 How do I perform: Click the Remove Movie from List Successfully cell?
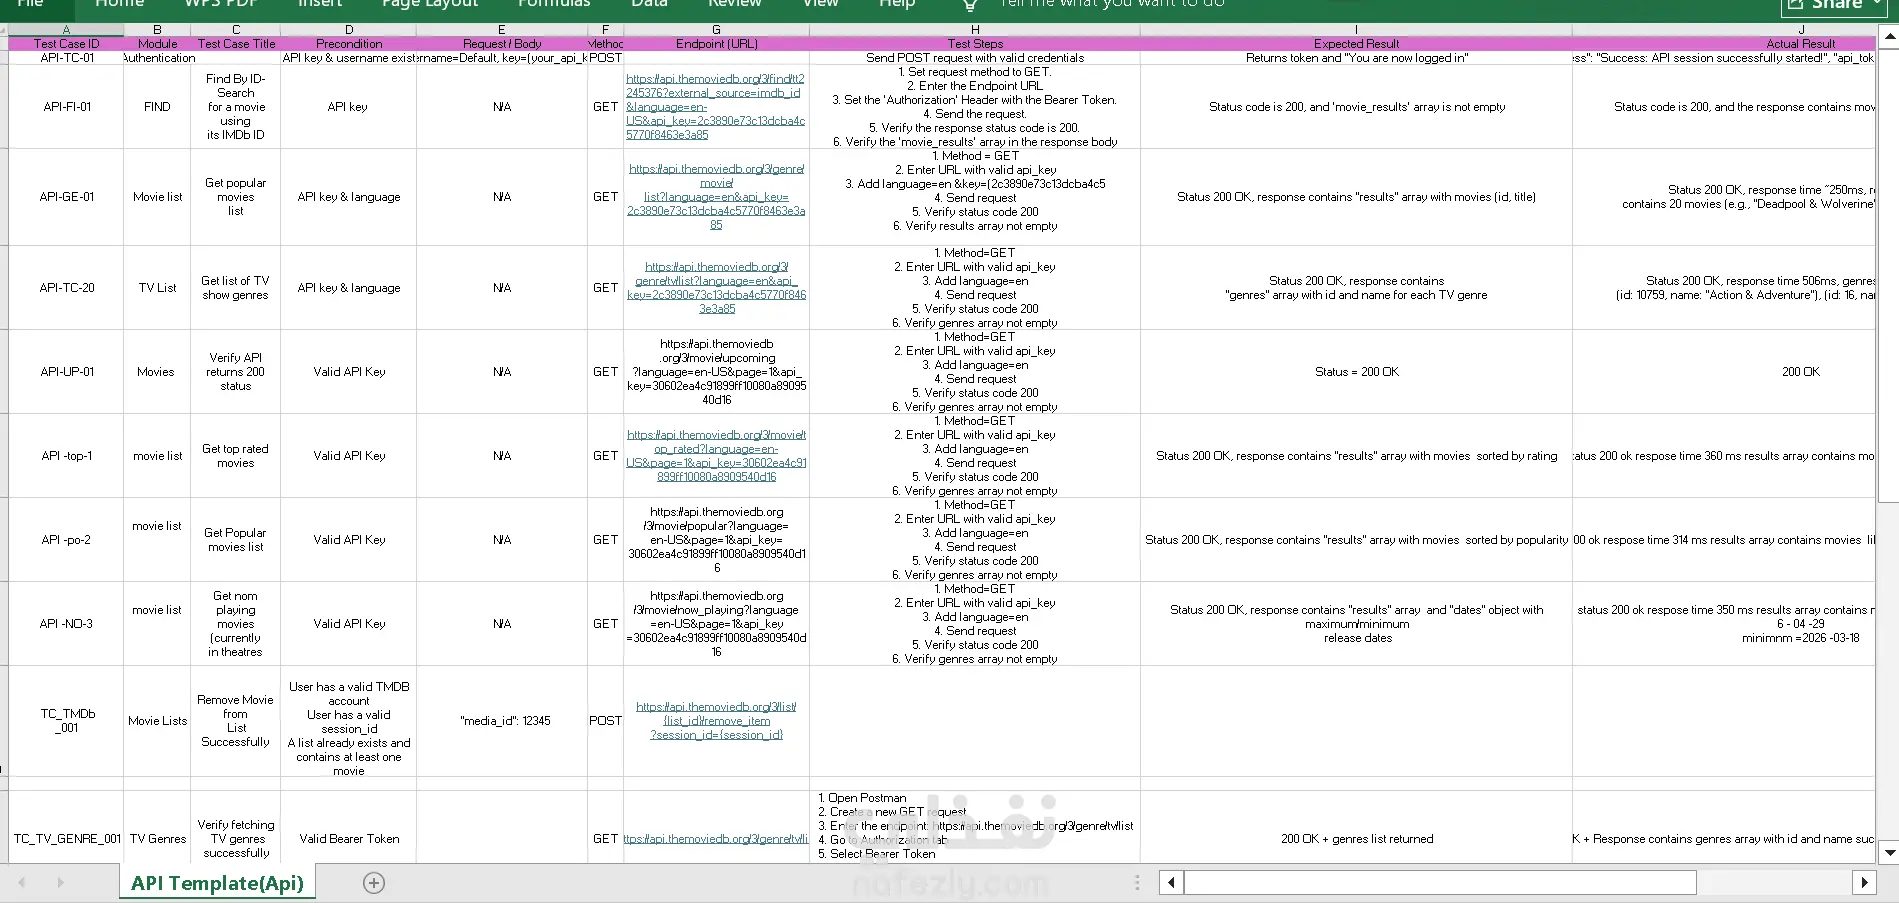tap(236, 721)
